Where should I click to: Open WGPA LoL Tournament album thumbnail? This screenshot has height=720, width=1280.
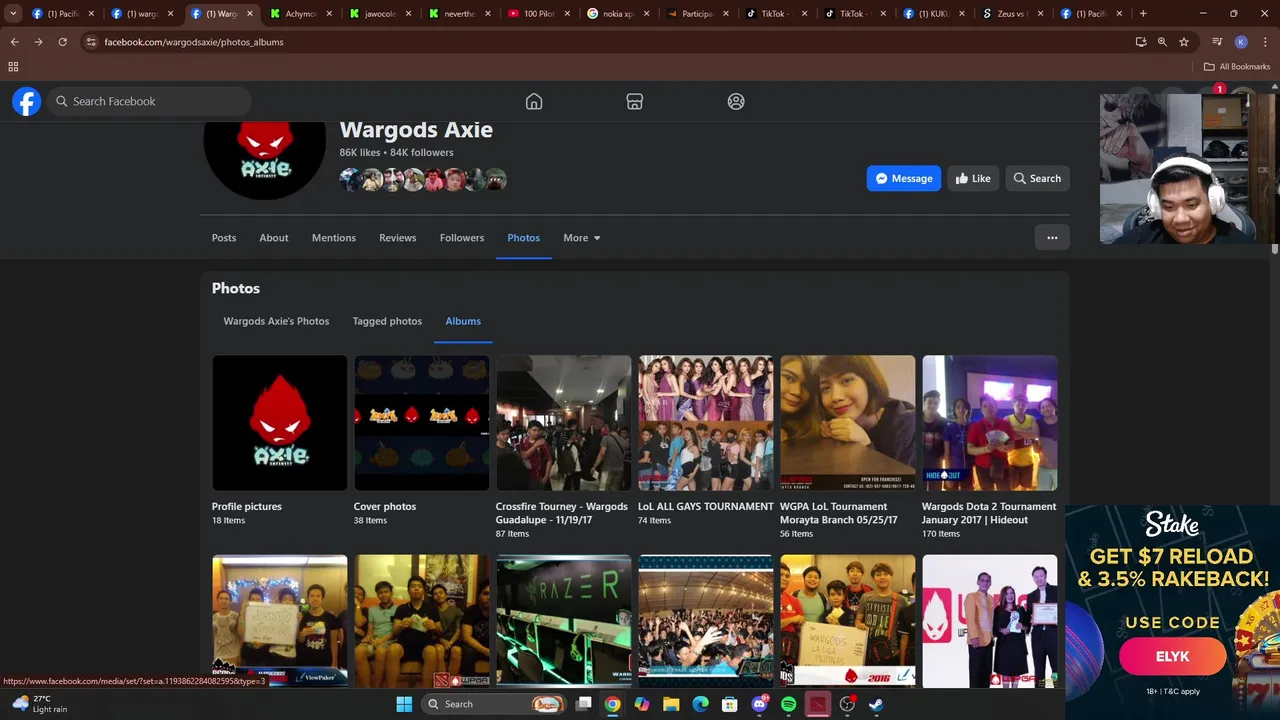848,423
